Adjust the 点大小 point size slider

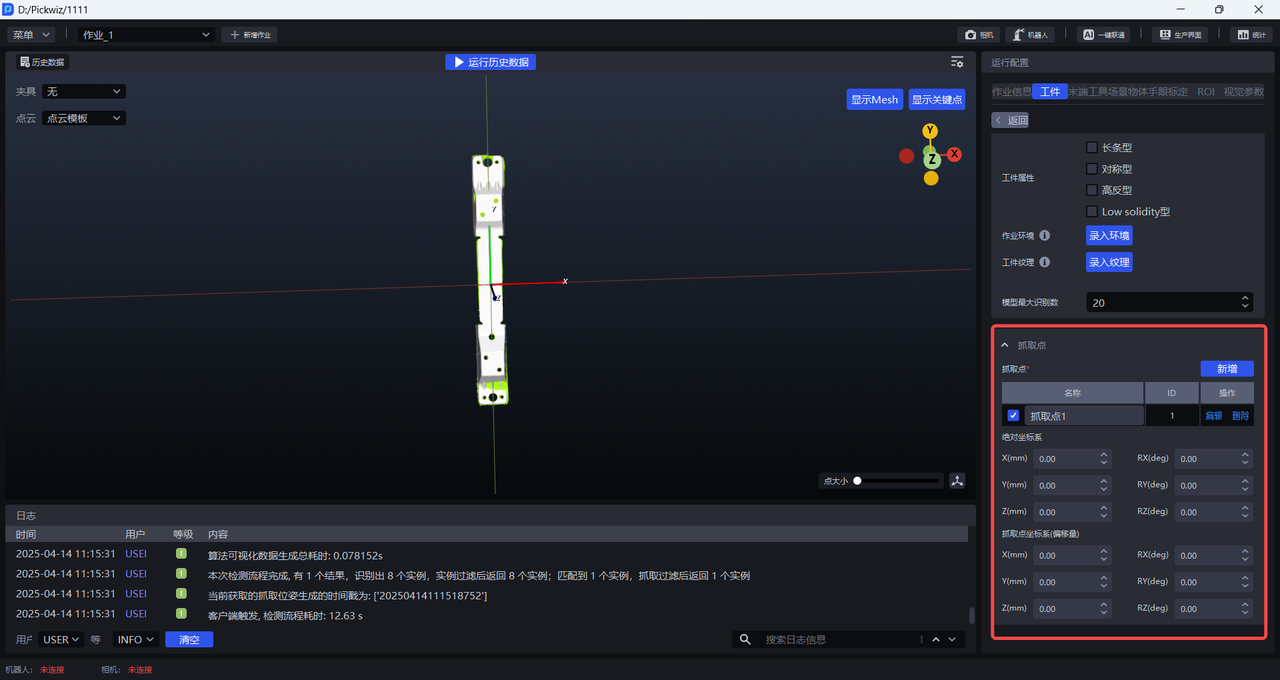(858, 481)
